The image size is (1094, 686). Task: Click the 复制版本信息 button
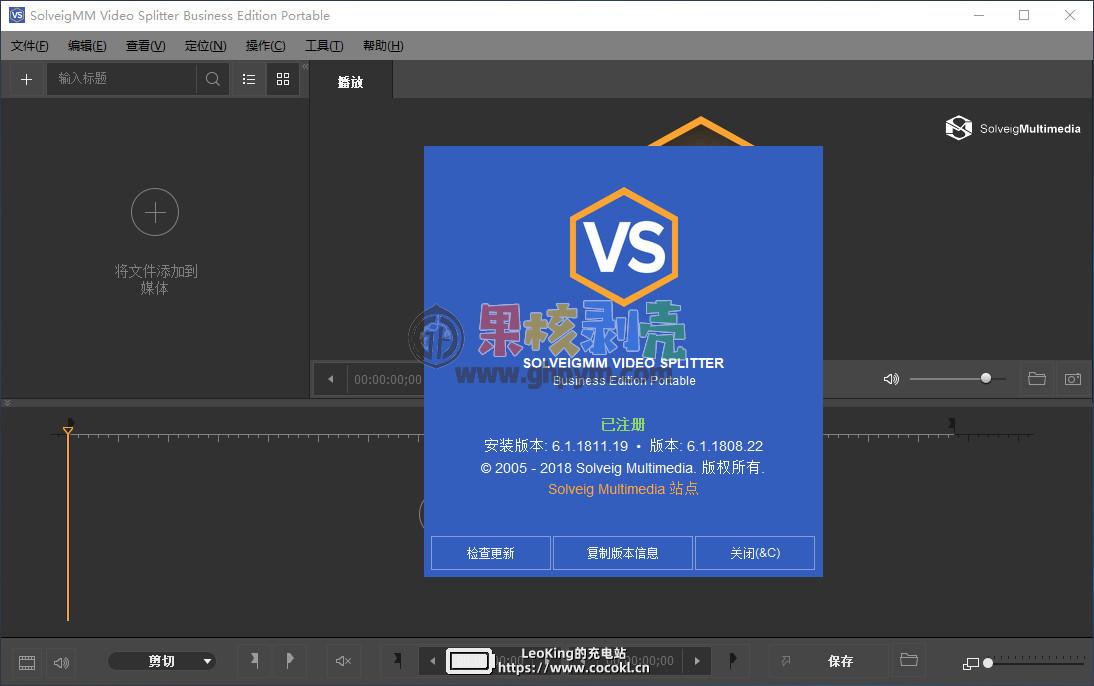622,553
